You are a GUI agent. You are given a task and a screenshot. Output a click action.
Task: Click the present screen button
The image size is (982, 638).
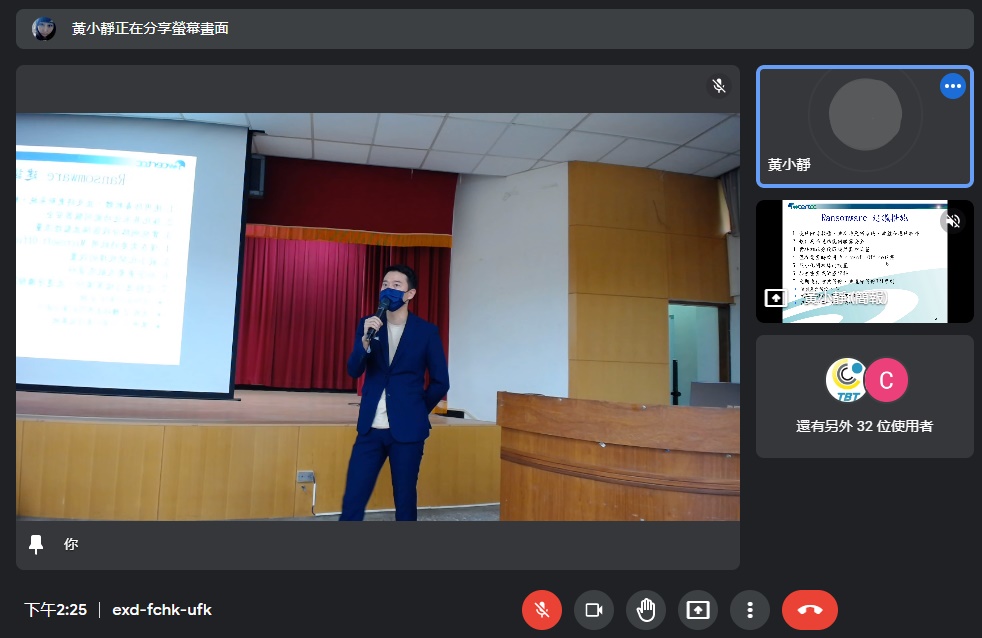[698, 610]
